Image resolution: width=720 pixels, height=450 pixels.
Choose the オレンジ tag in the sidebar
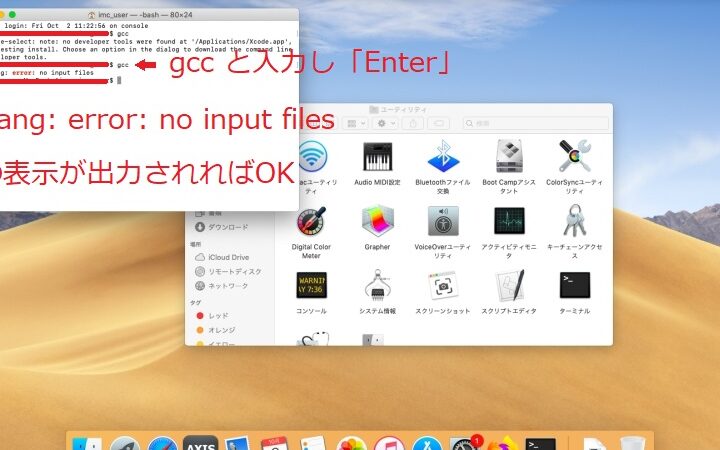216,330
